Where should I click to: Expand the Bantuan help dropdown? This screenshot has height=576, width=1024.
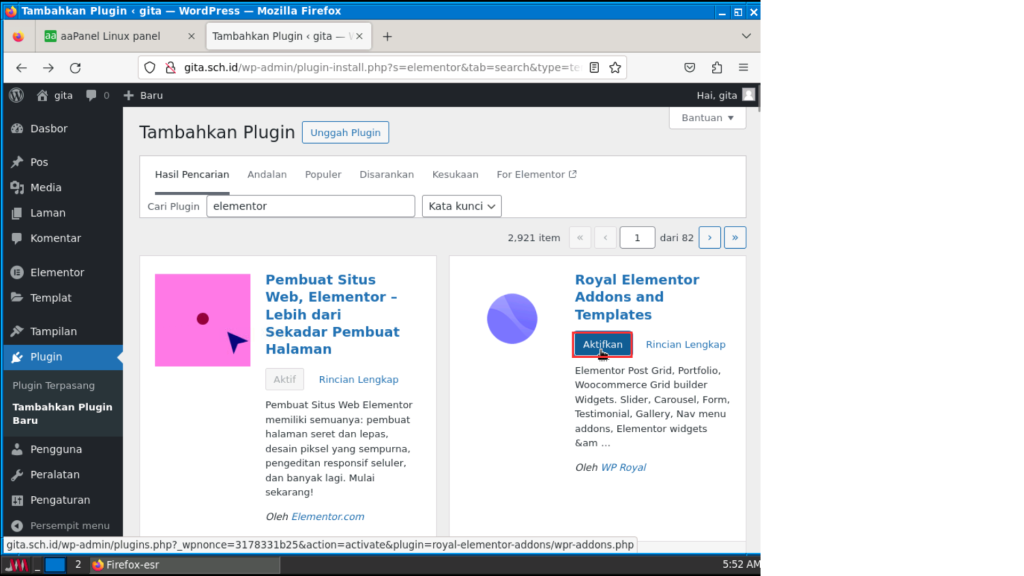(707, 118)
